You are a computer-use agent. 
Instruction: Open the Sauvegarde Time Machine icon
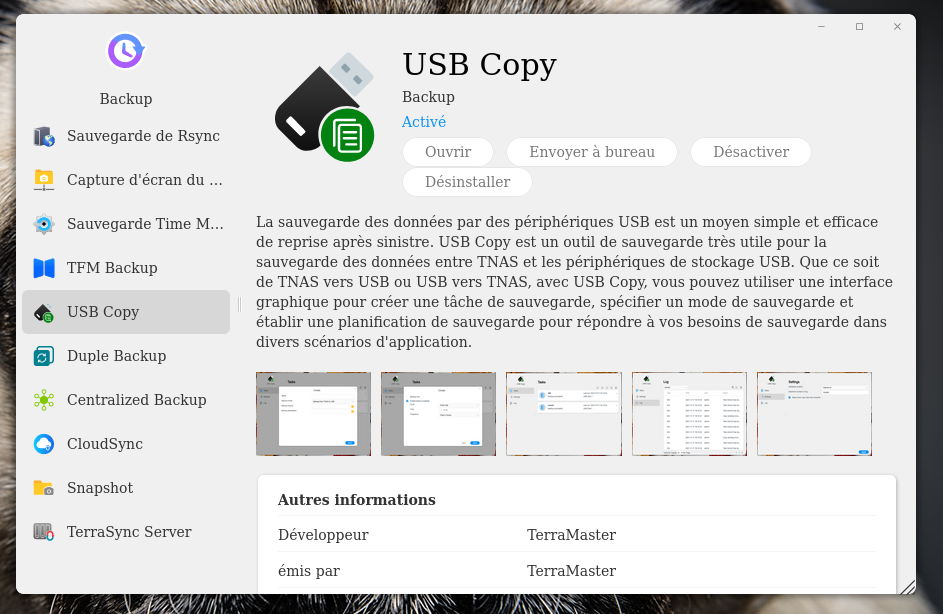tap(44, 224)
